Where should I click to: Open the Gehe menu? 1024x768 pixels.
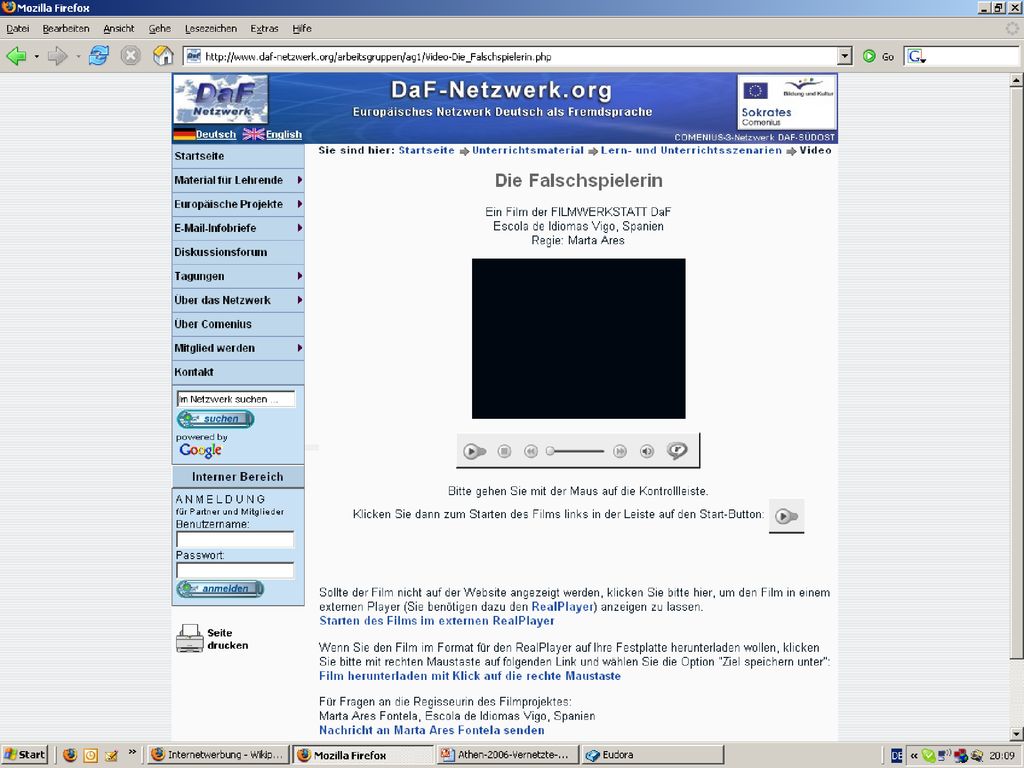(x=159, y=29)
